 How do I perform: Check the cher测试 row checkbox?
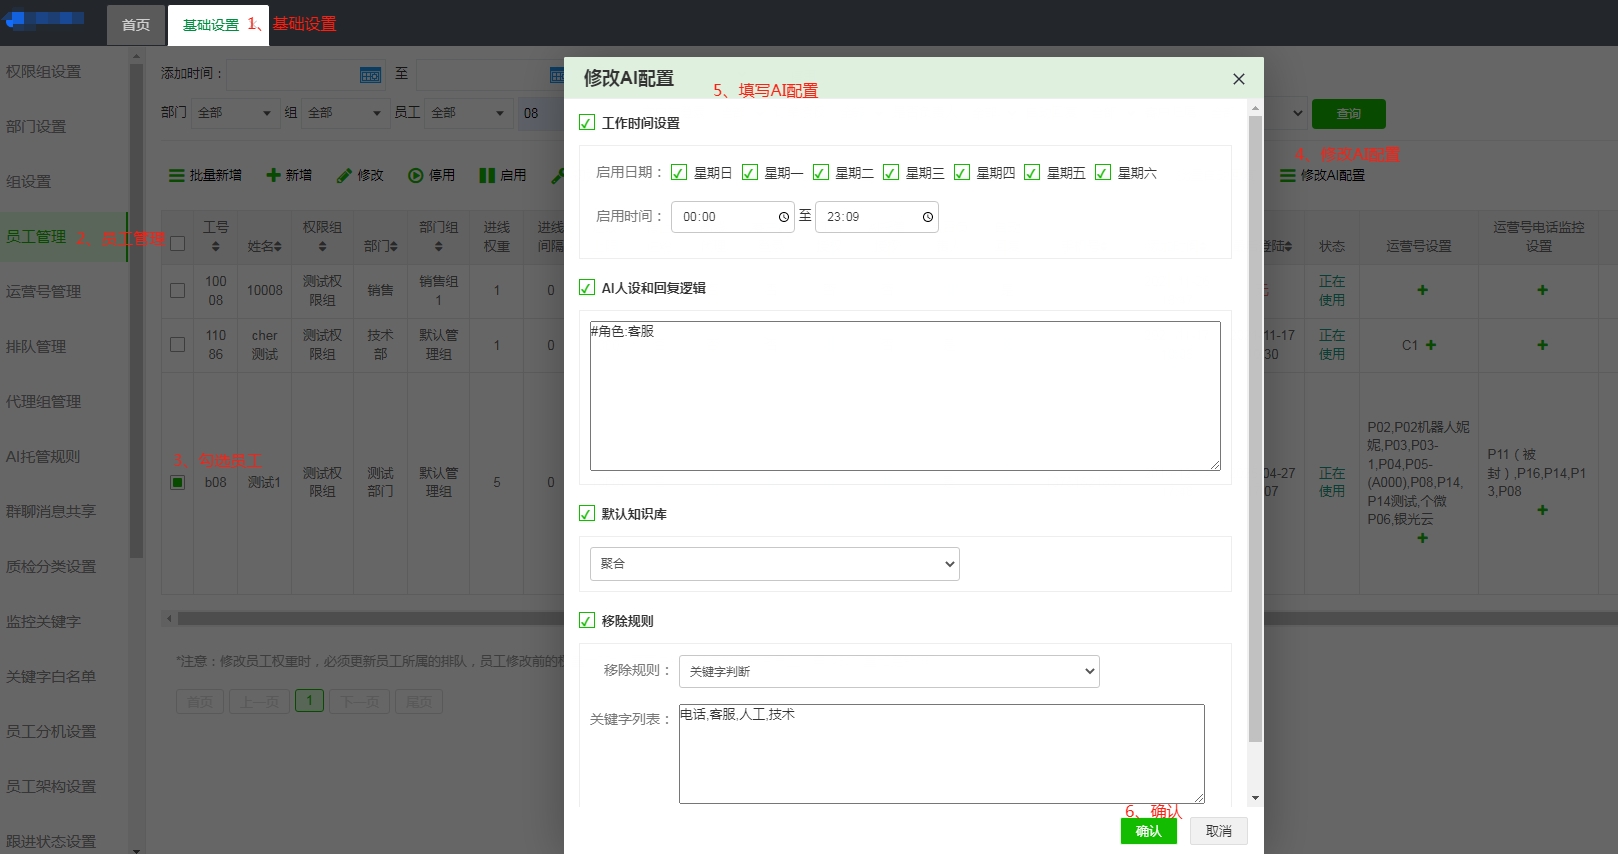[177, 344]
